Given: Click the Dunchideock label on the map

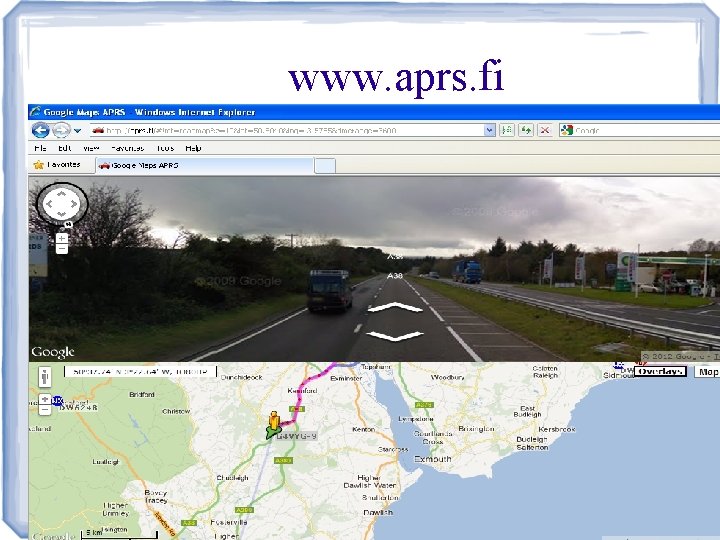Looking at the screenshot, I should [242, 377].
